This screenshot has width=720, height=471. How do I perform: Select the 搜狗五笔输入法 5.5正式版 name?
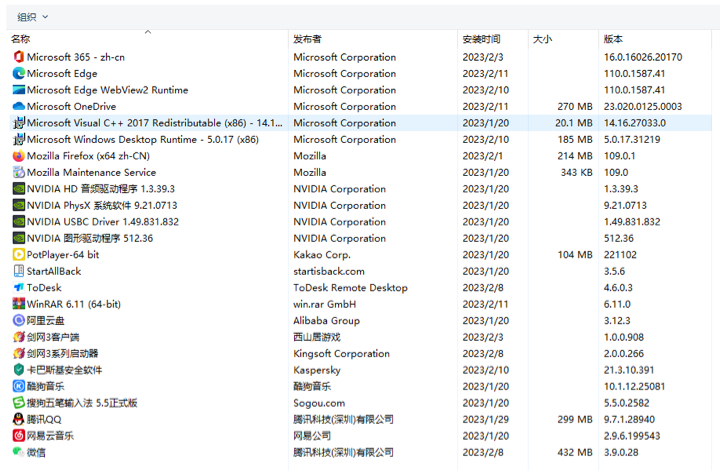(x=82, y=403)
